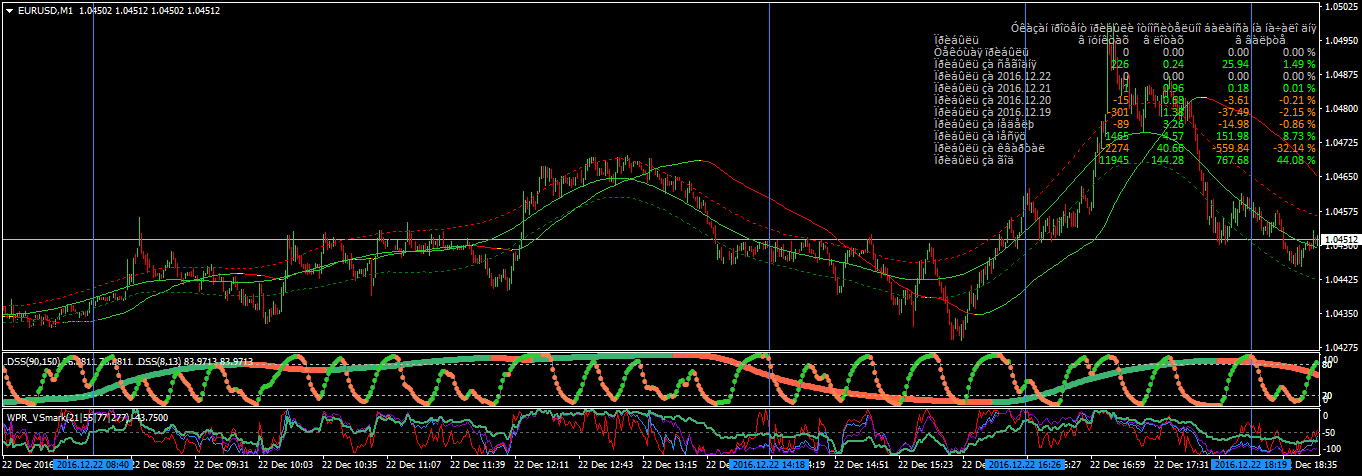Click the 1.04350 price scale label

(1342, 314)
